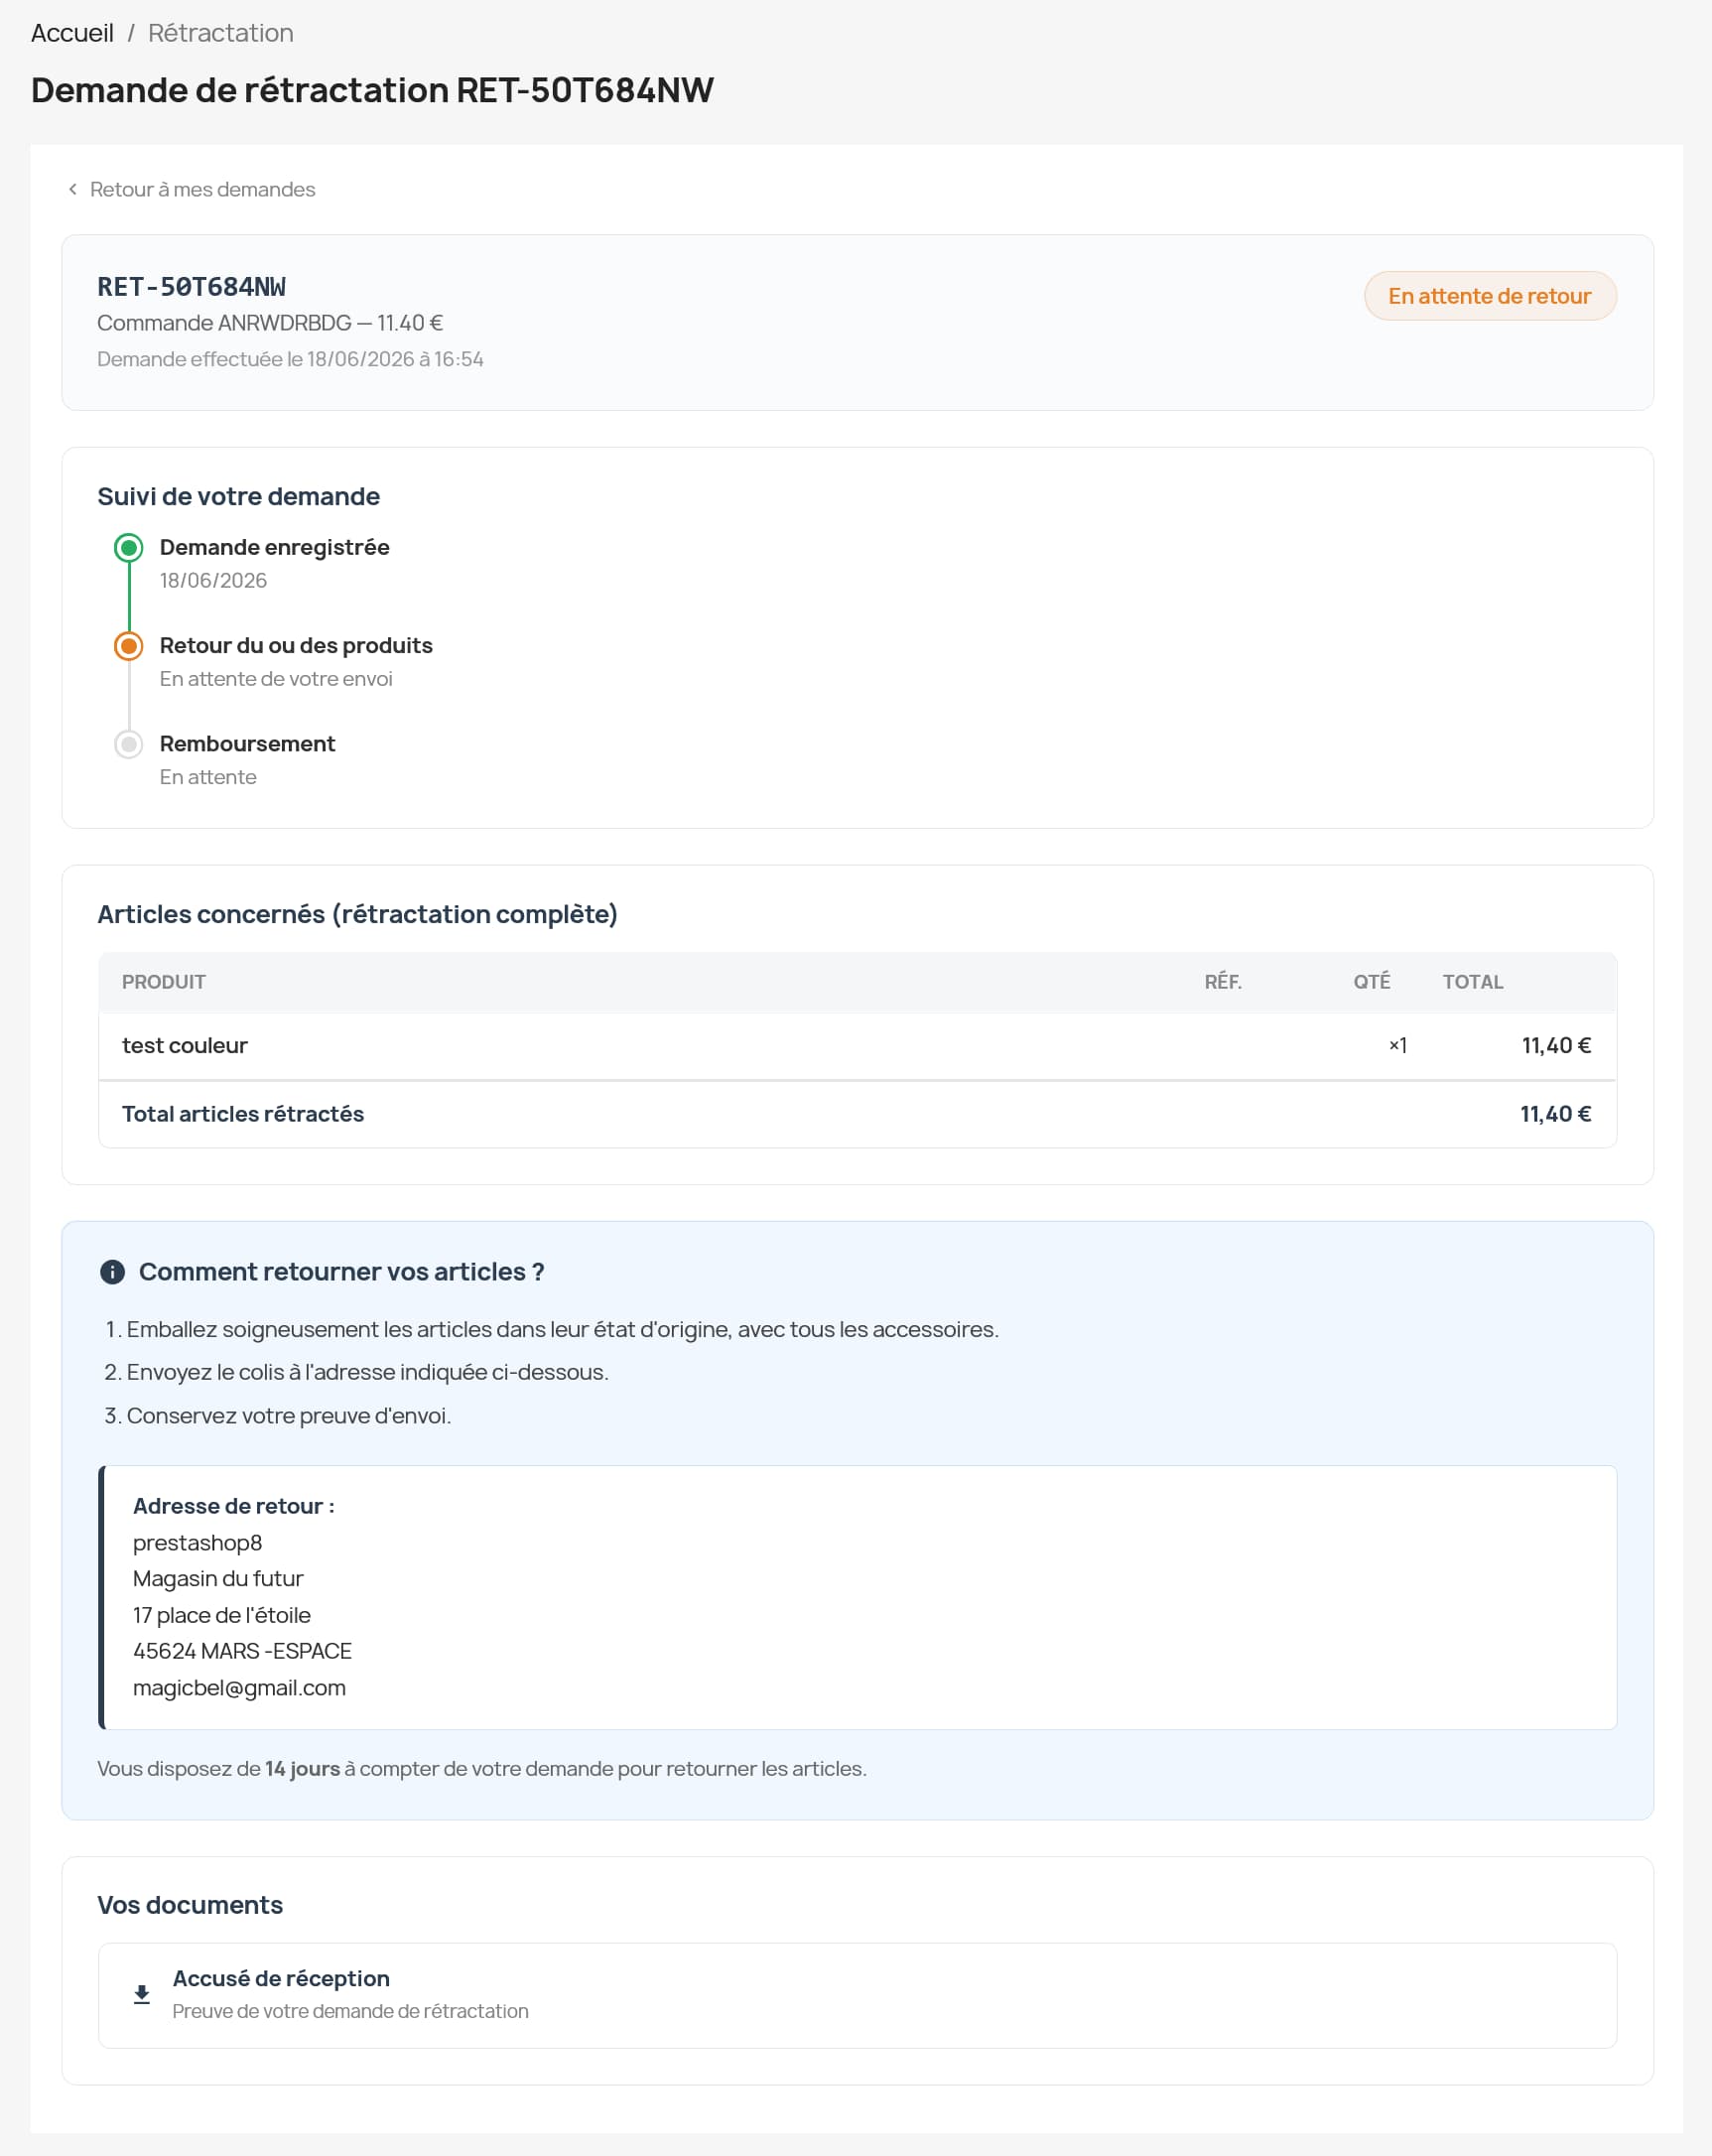Select the magicbel@gmail.com email address
1712x2156 pixels.
239,1688
